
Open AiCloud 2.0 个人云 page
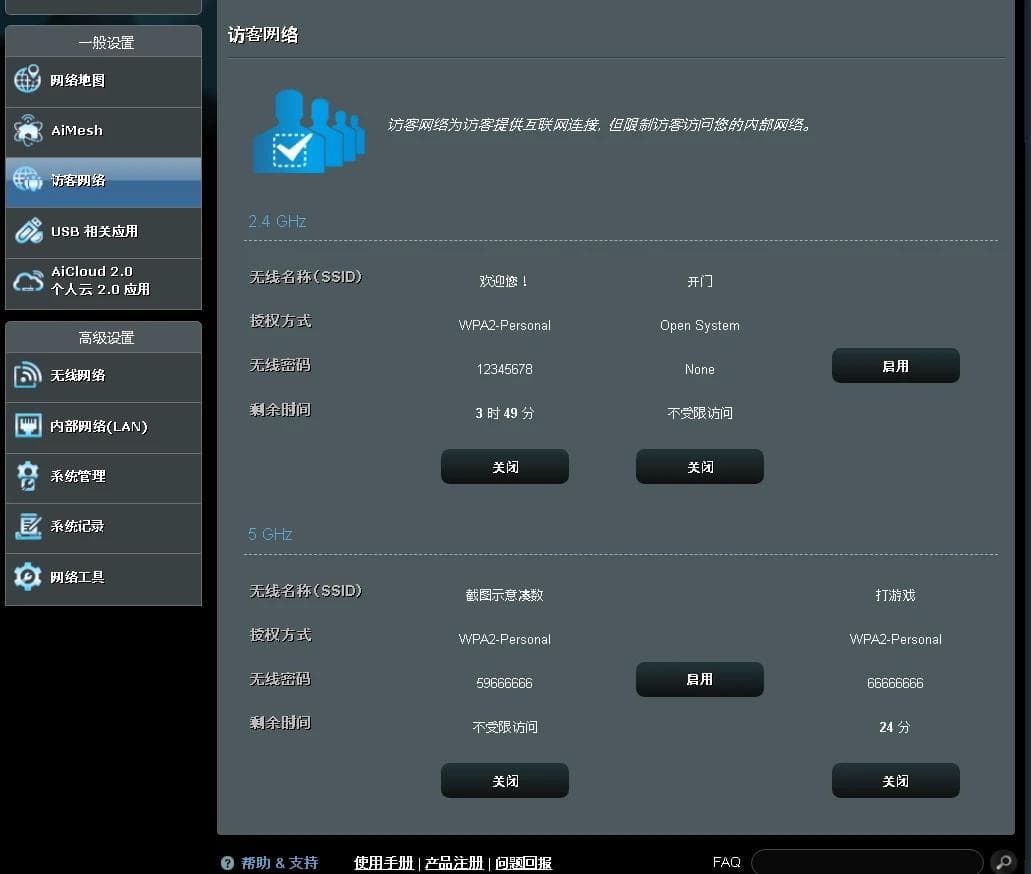pos(103,283)
